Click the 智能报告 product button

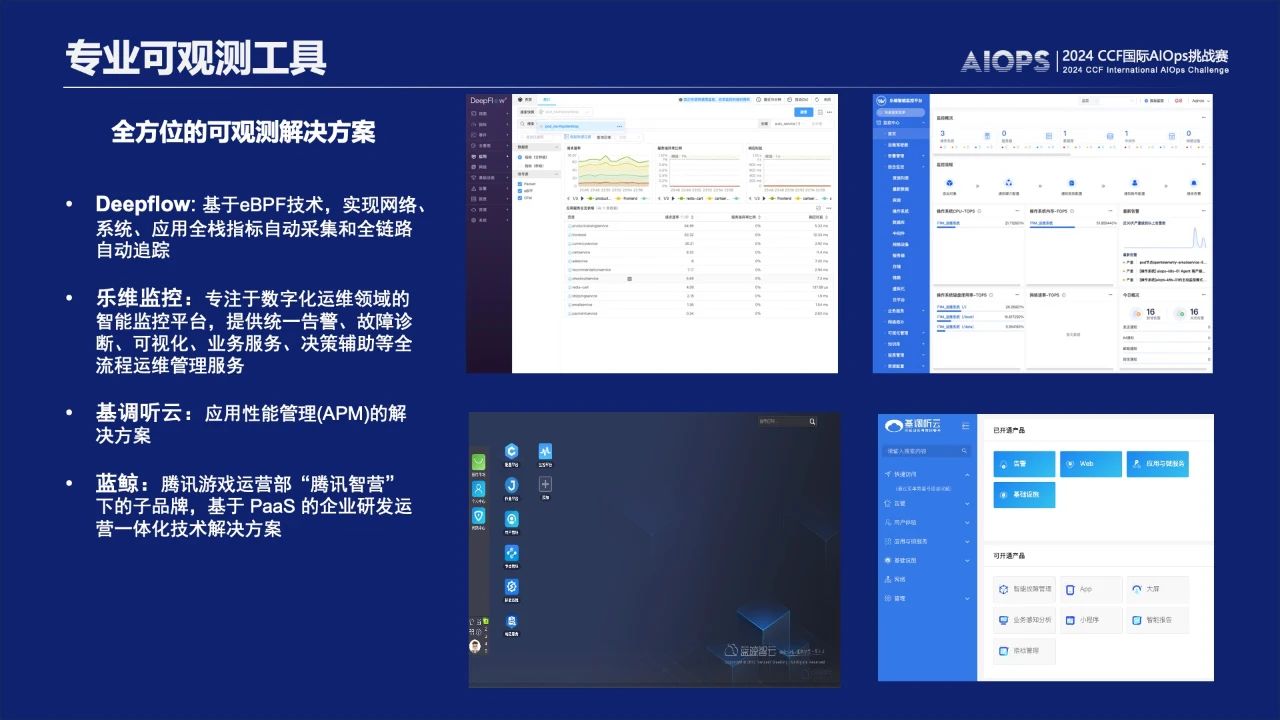point(1158,620)
